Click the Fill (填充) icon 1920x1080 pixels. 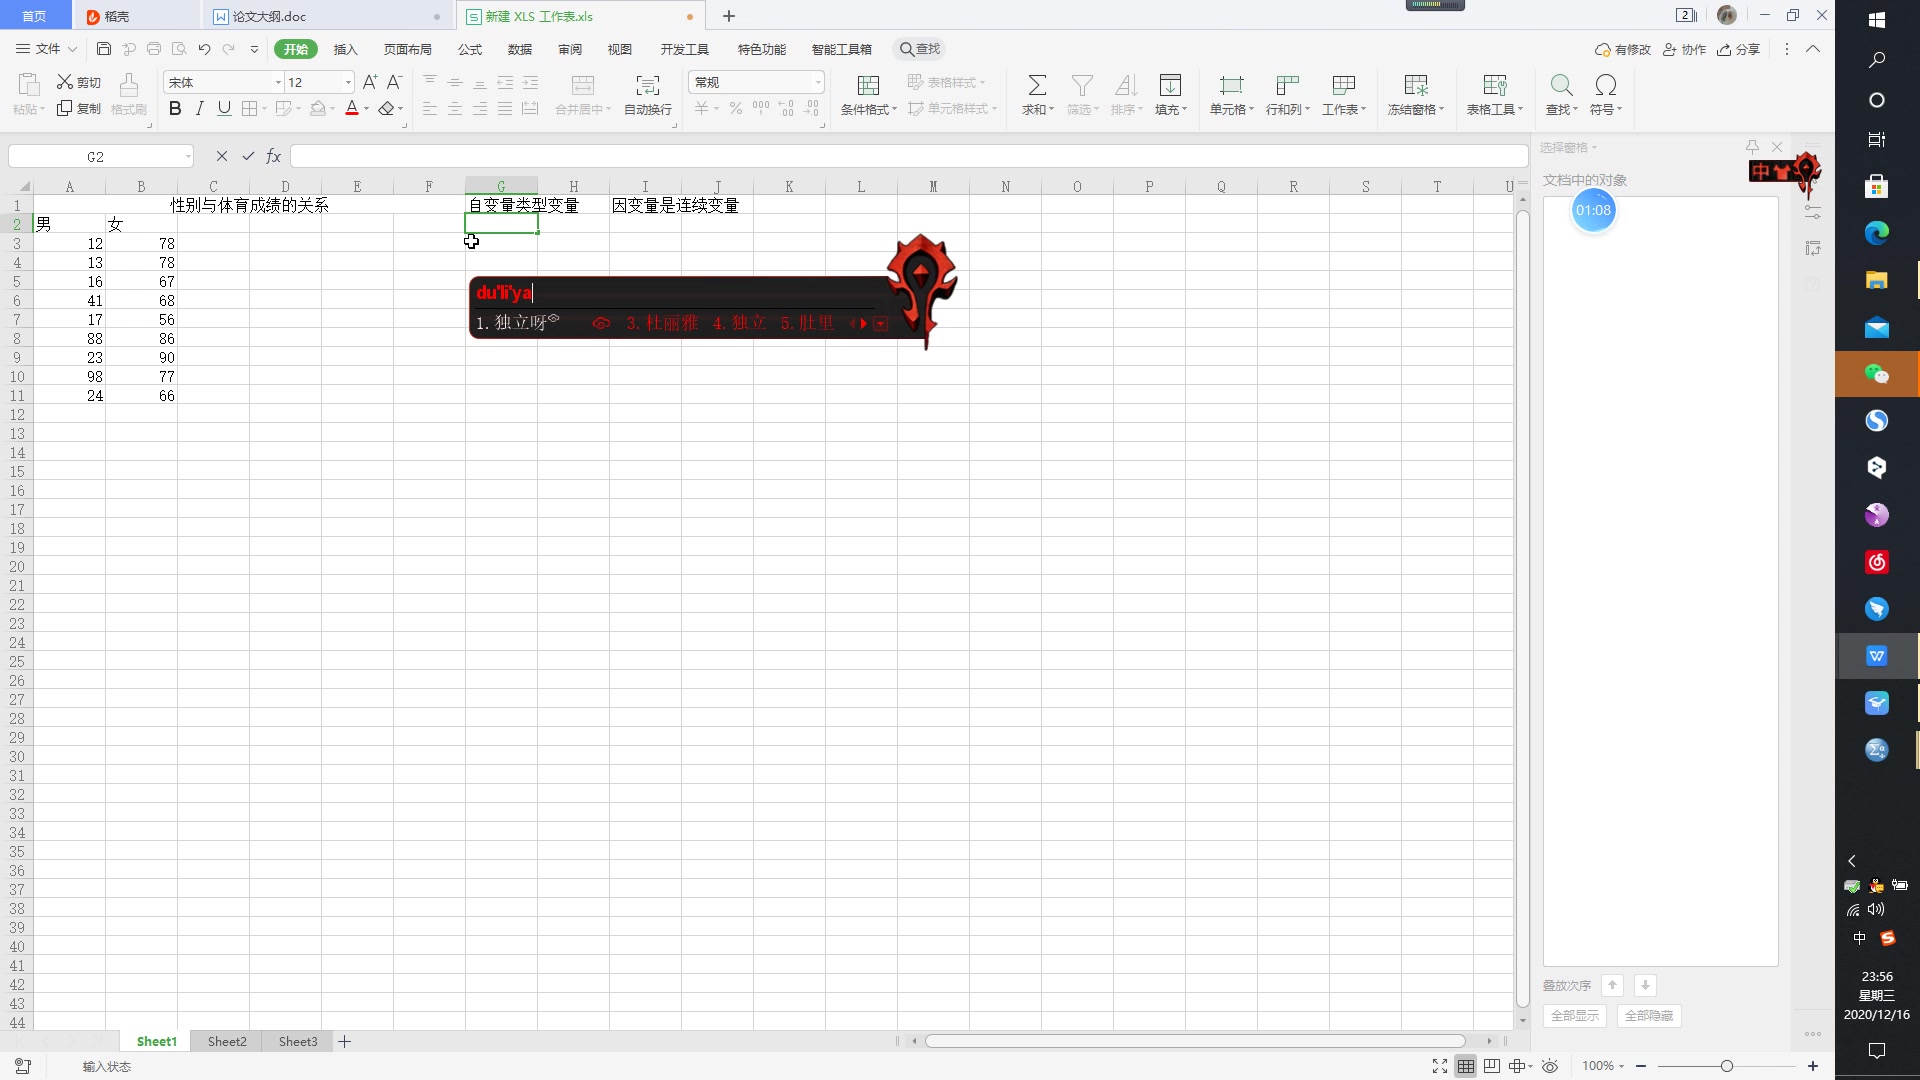[x=1169, y=86]
